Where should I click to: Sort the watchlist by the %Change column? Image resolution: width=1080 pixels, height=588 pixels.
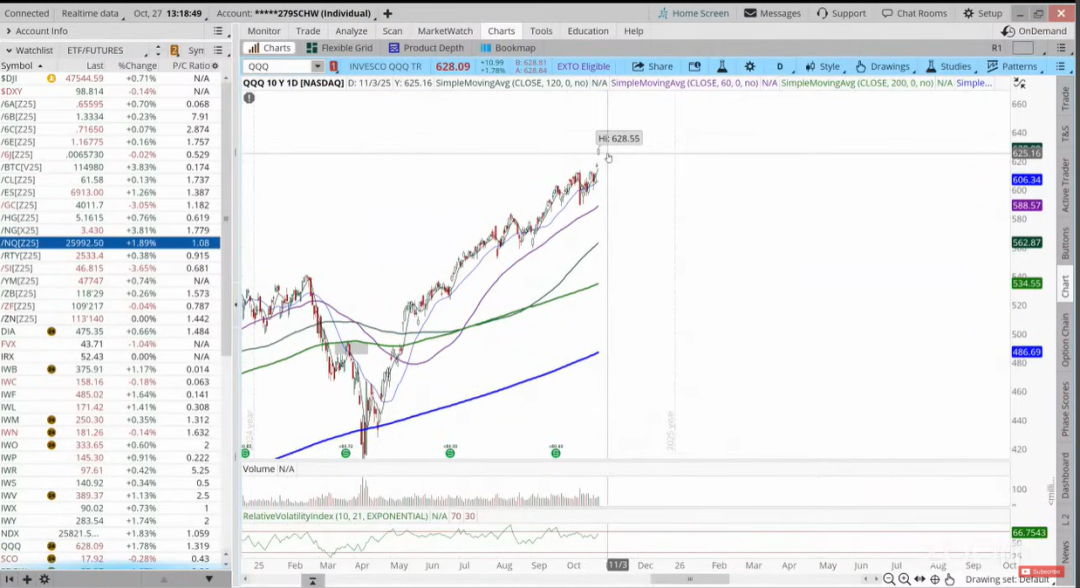coord(137,65)
